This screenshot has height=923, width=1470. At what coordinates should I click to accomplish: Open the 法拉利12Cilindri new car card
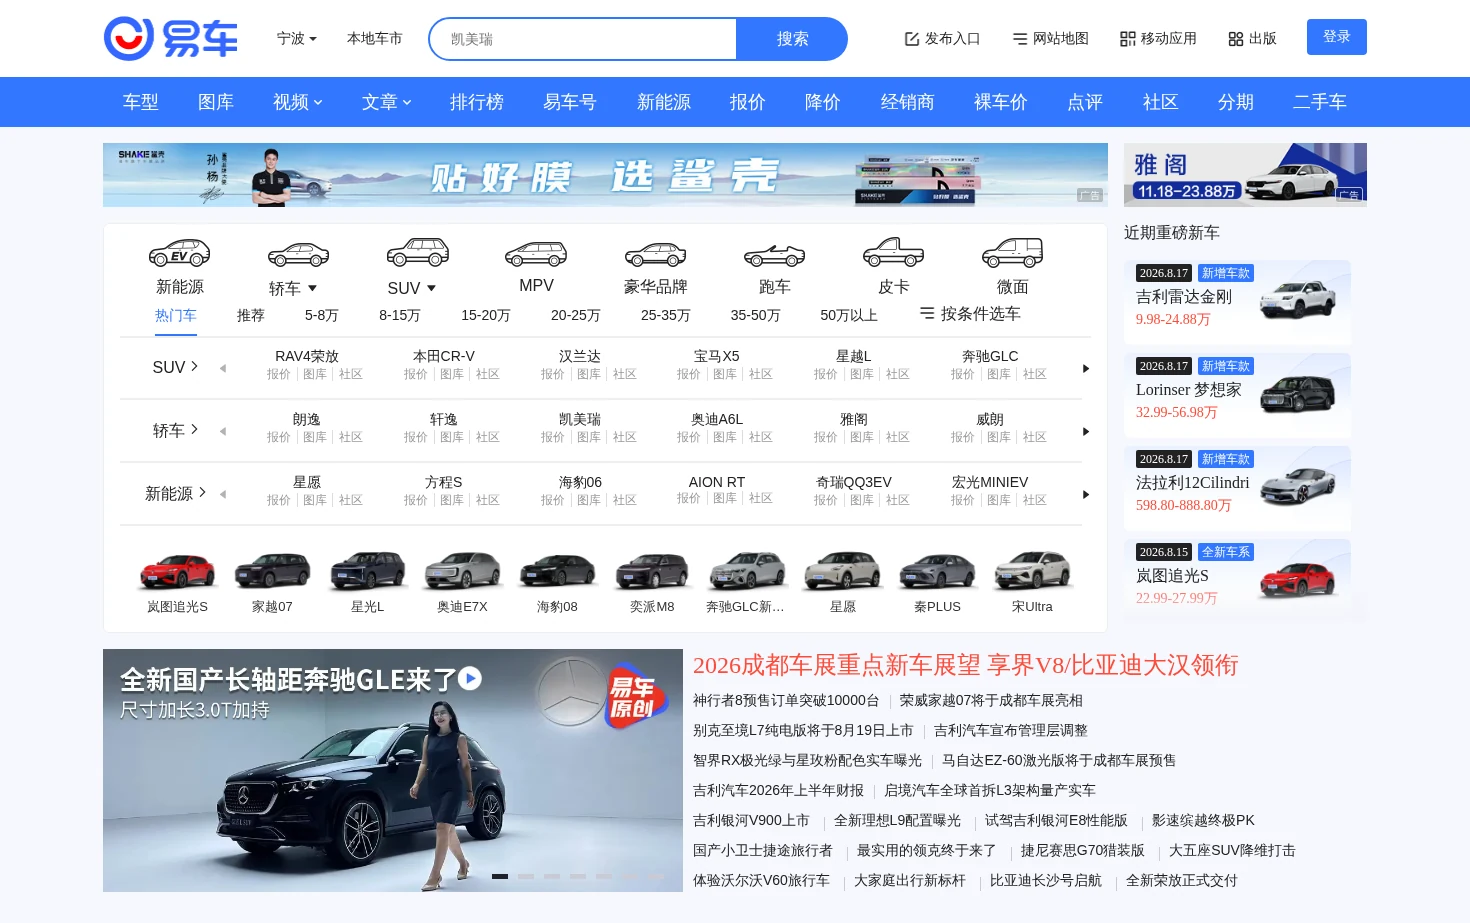(1237, 489)
